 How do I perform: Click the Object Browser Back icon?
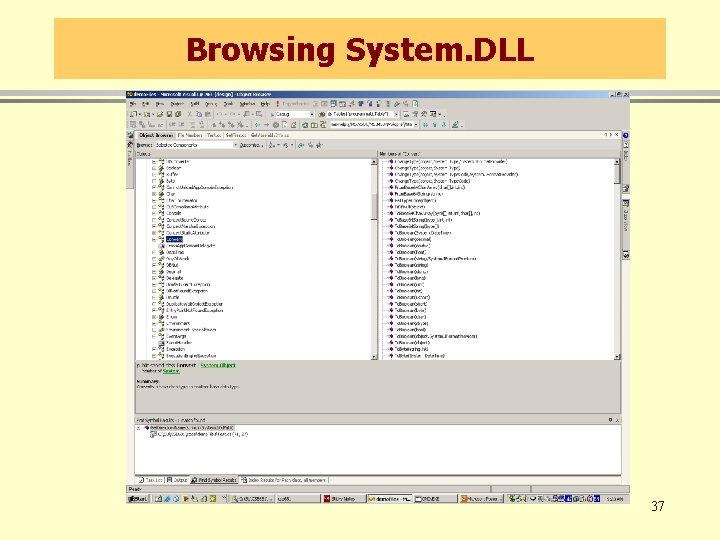(301, 145)
